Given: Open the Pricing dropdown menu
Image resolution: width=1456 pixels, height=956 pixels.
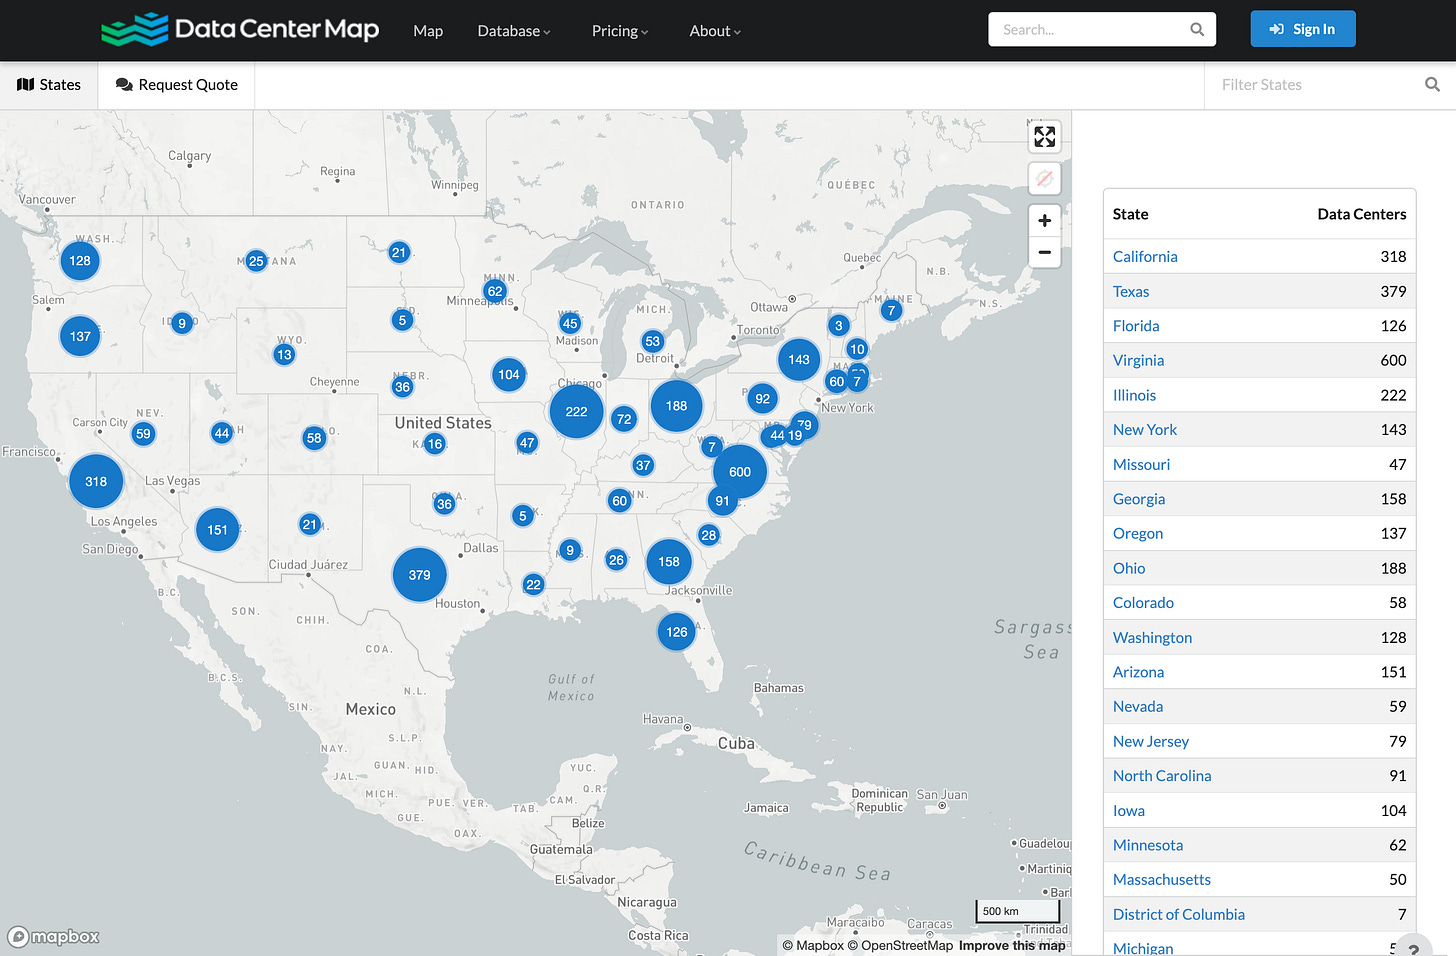Looking at the screenshot, I should click(x=619, y=31).
